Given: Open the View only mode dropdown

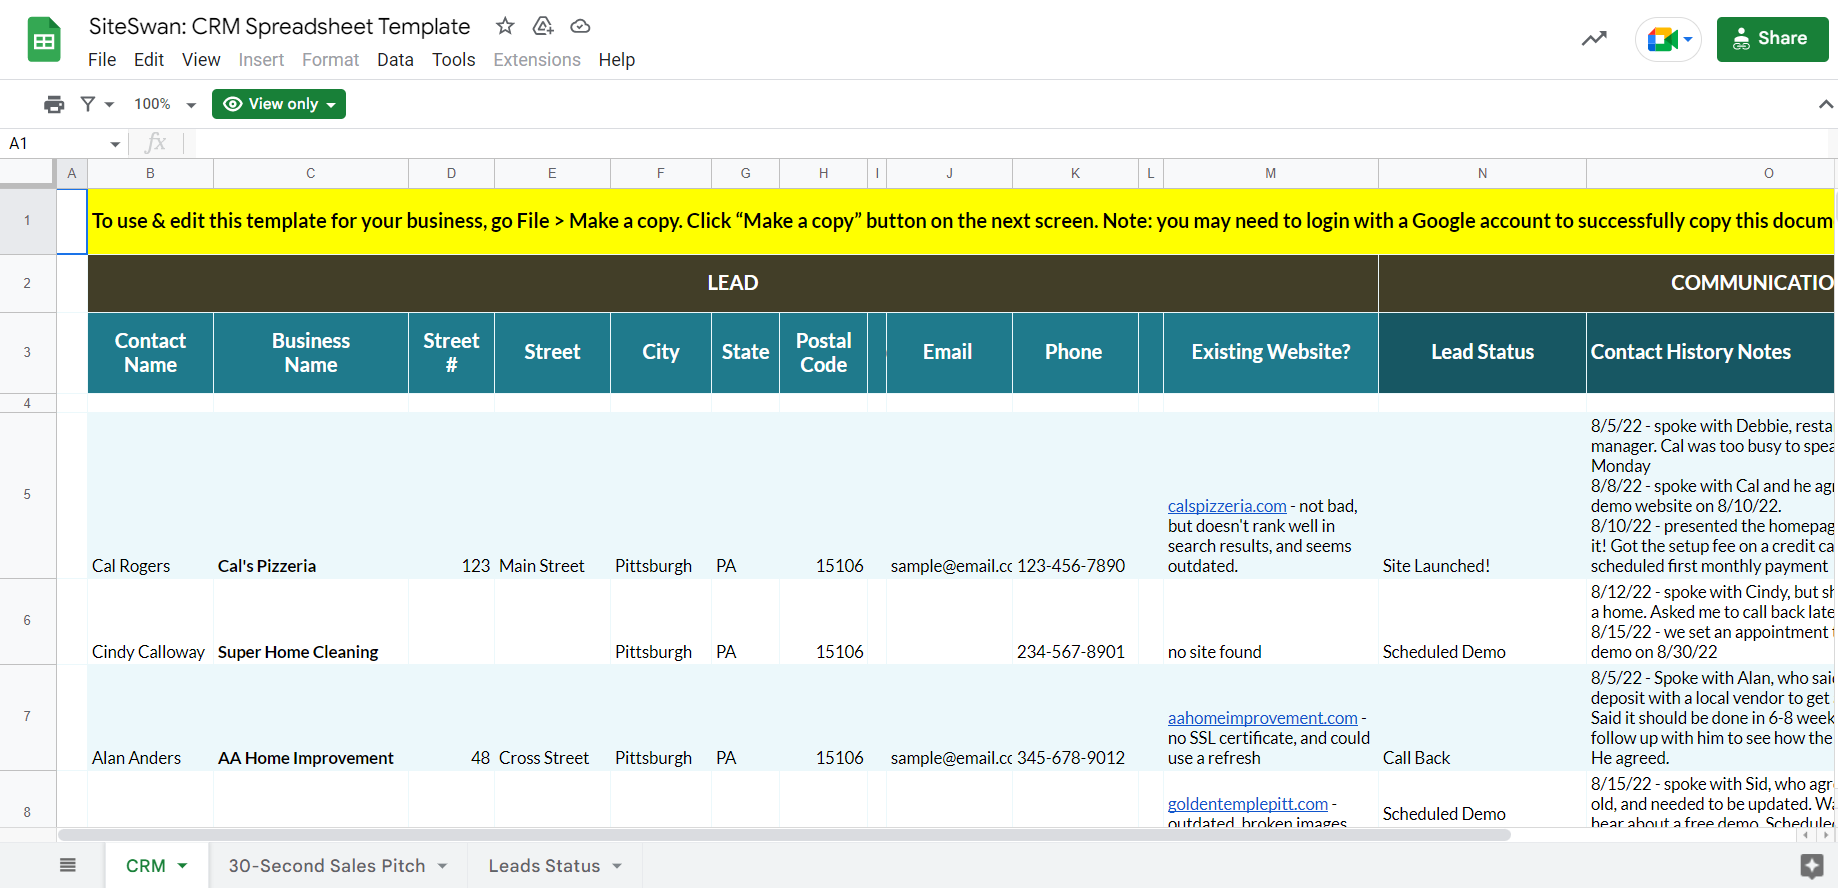Looking at the screenshot, I should 279,104.
